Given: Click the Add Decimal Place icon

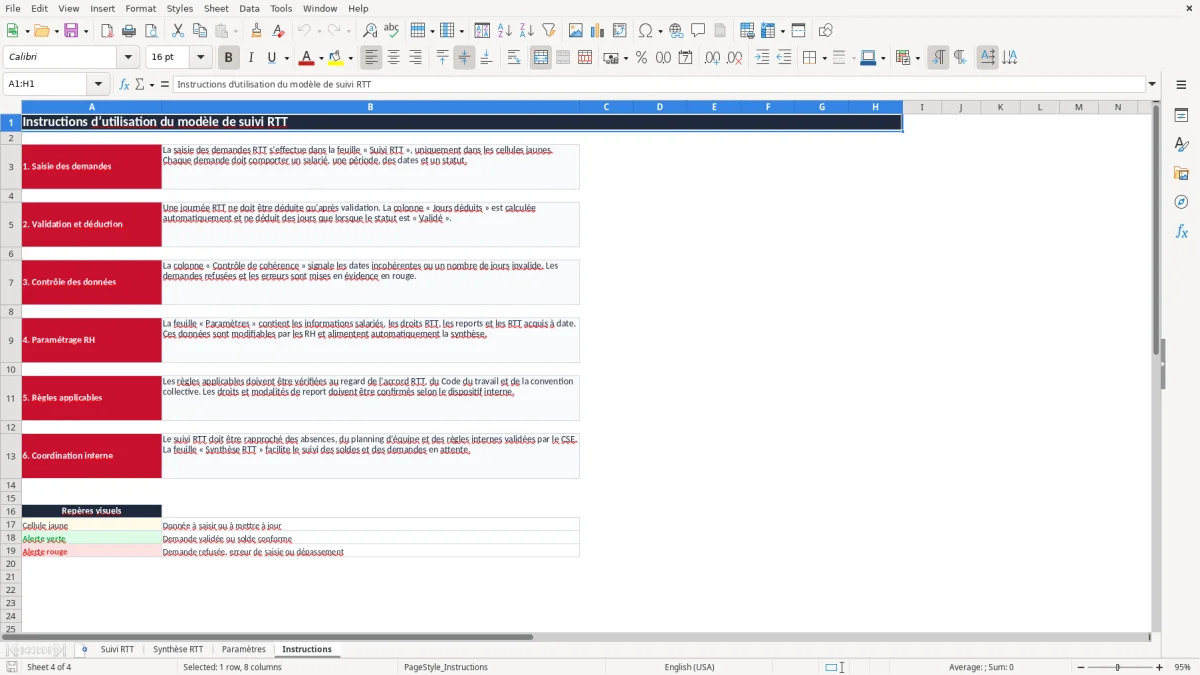Looking at the screenshot, I should click(x=712, y=58).
